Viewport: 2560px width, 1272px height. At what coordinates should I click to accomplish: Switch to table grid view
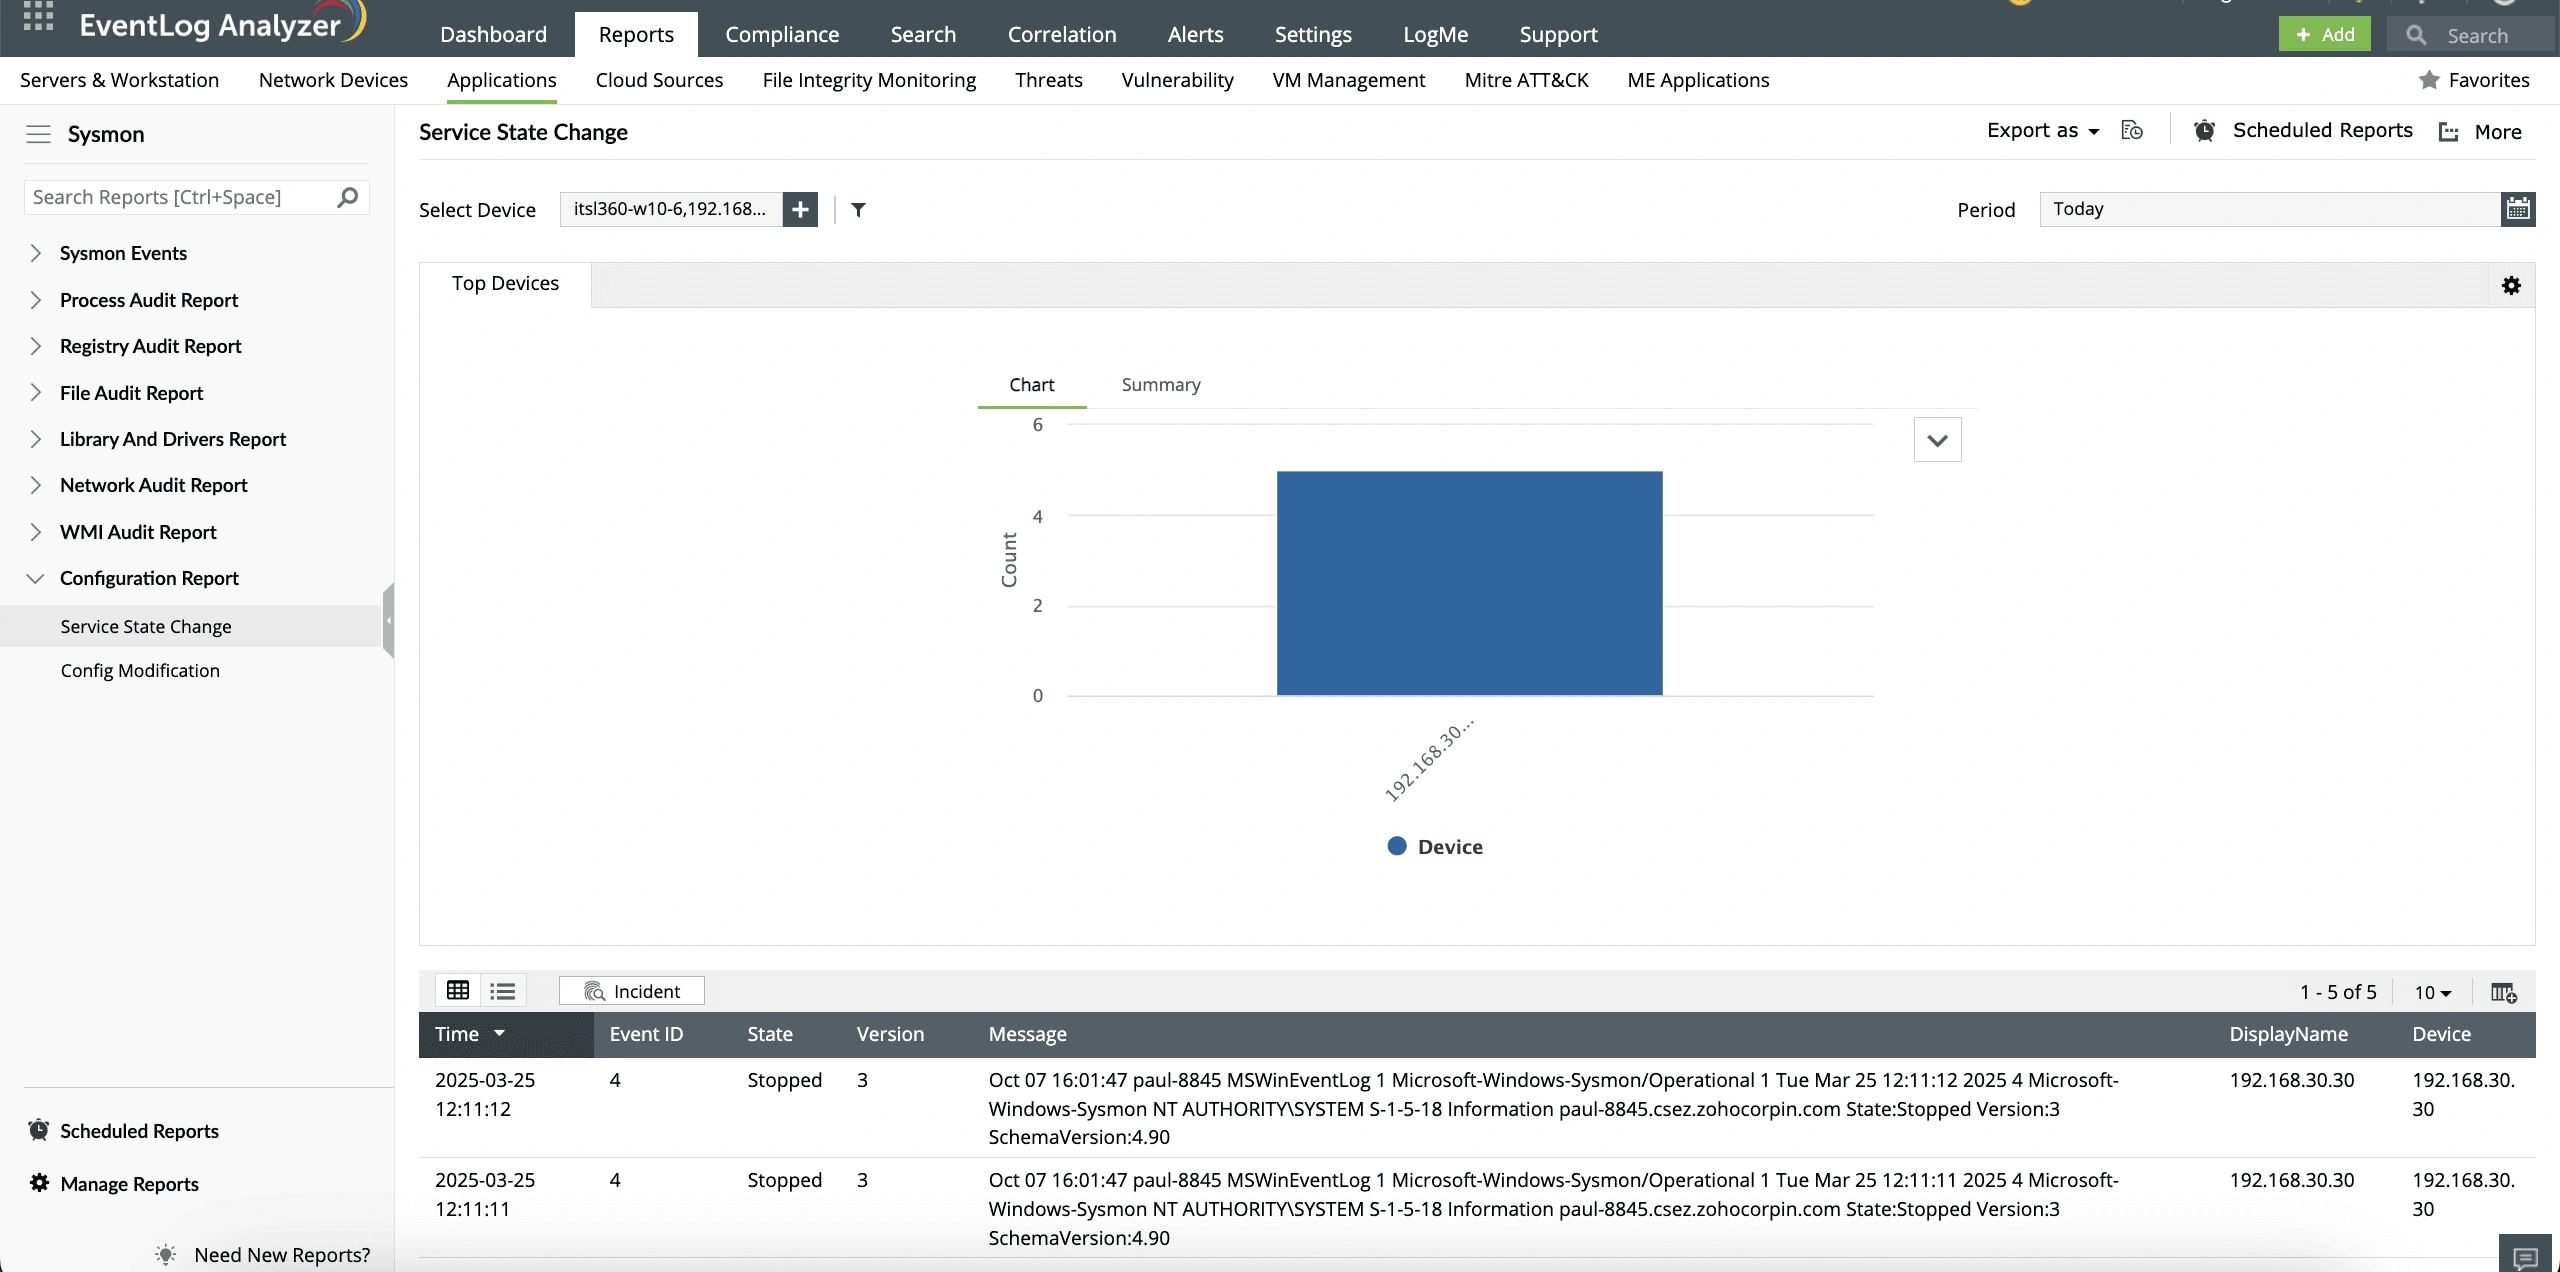pyautogui.click(x=458, y=991)
